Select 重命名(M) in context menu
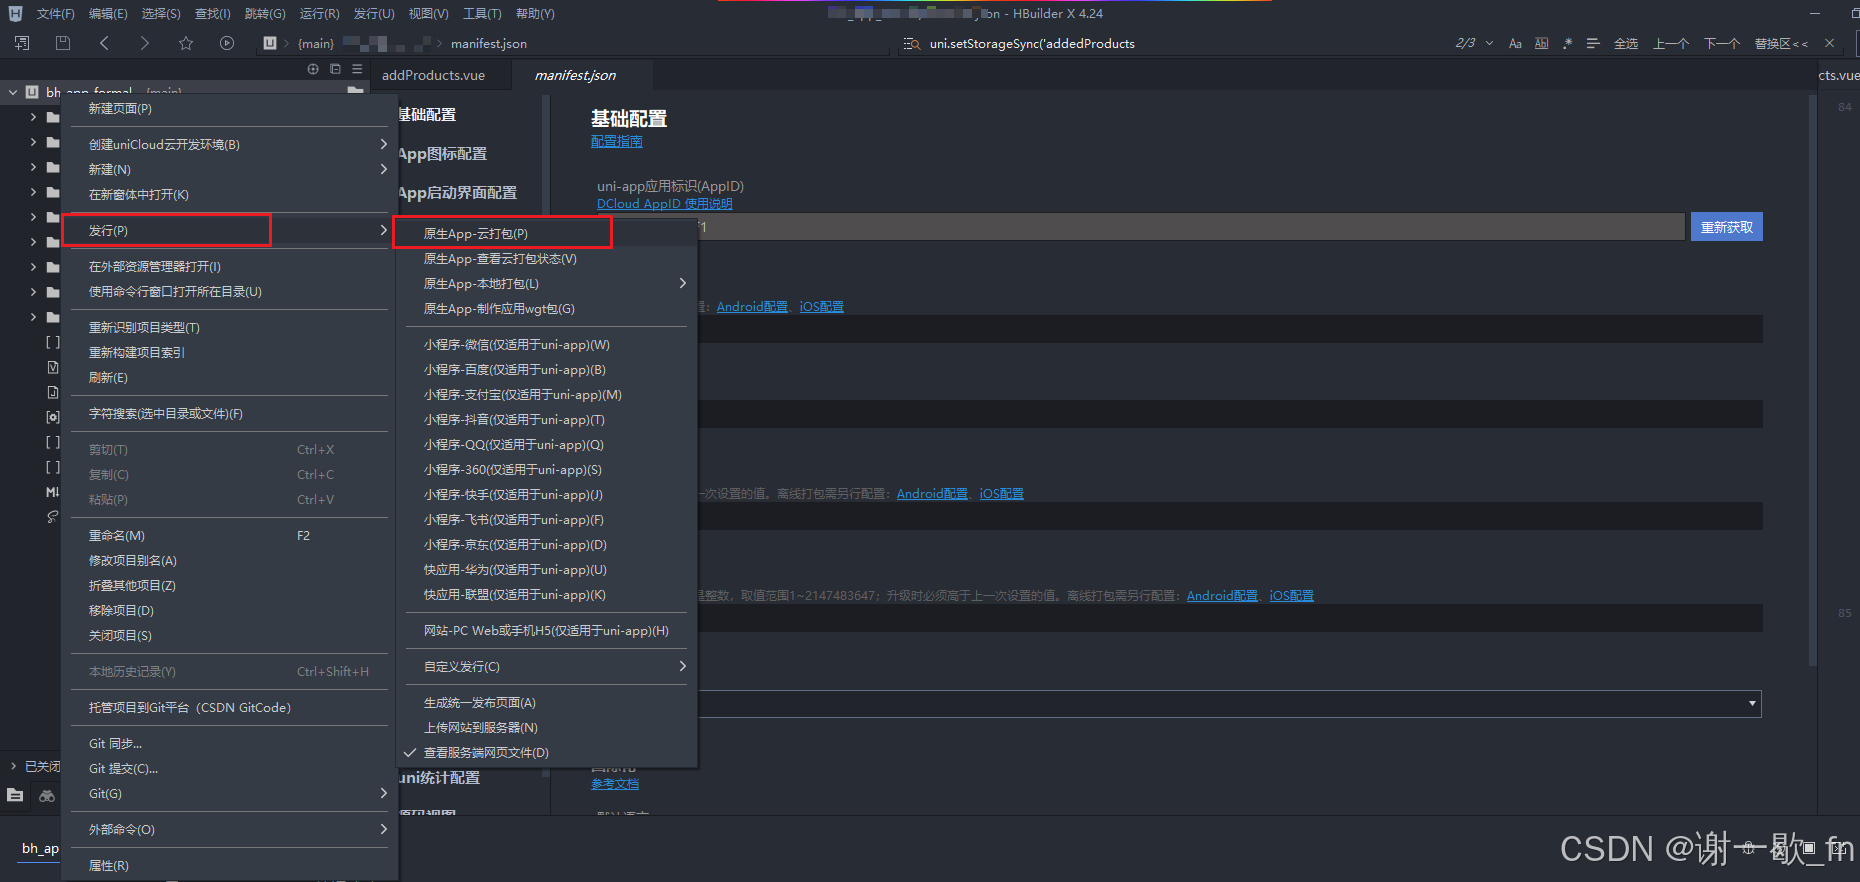This screenshot has width=1860, height=882. [229, 536]
